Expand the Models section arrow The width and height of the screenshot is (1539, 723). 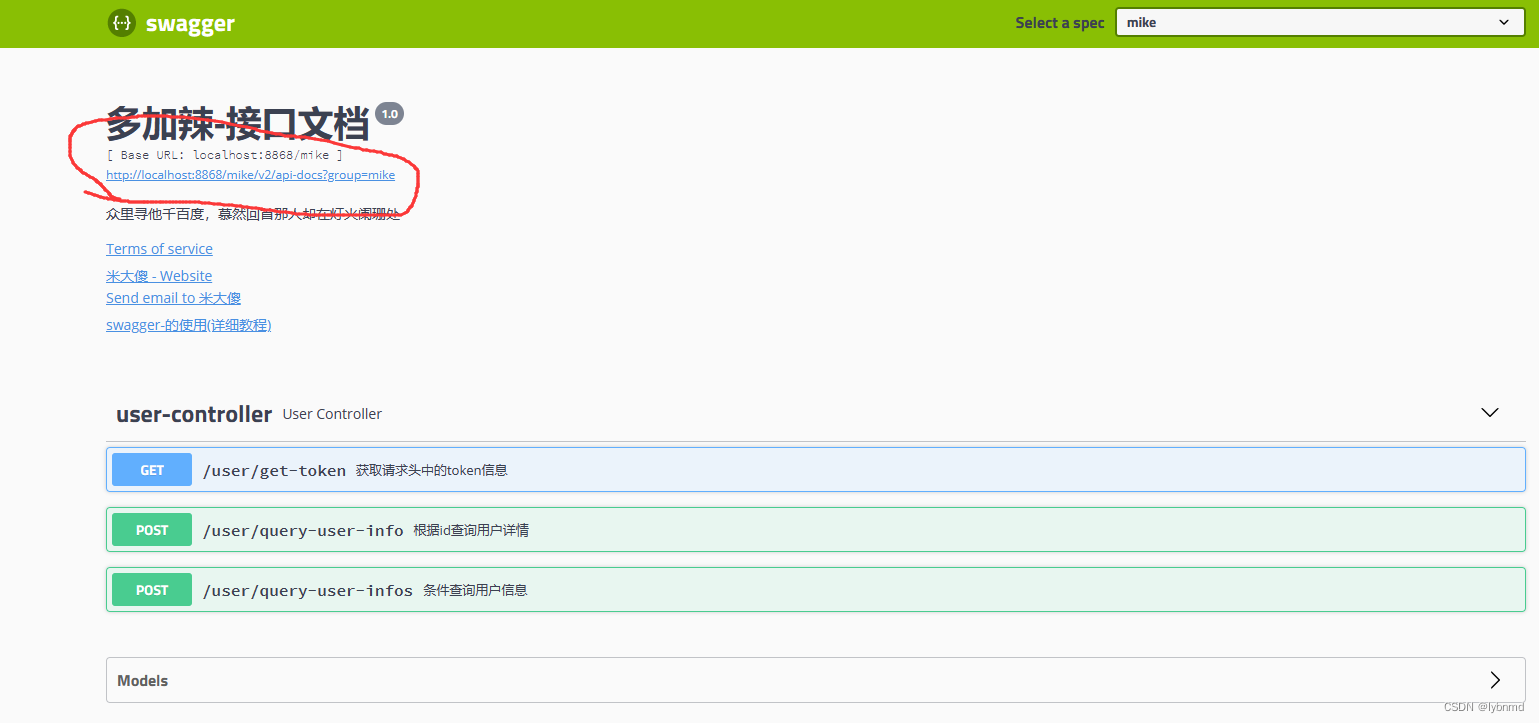(1495, 680)
